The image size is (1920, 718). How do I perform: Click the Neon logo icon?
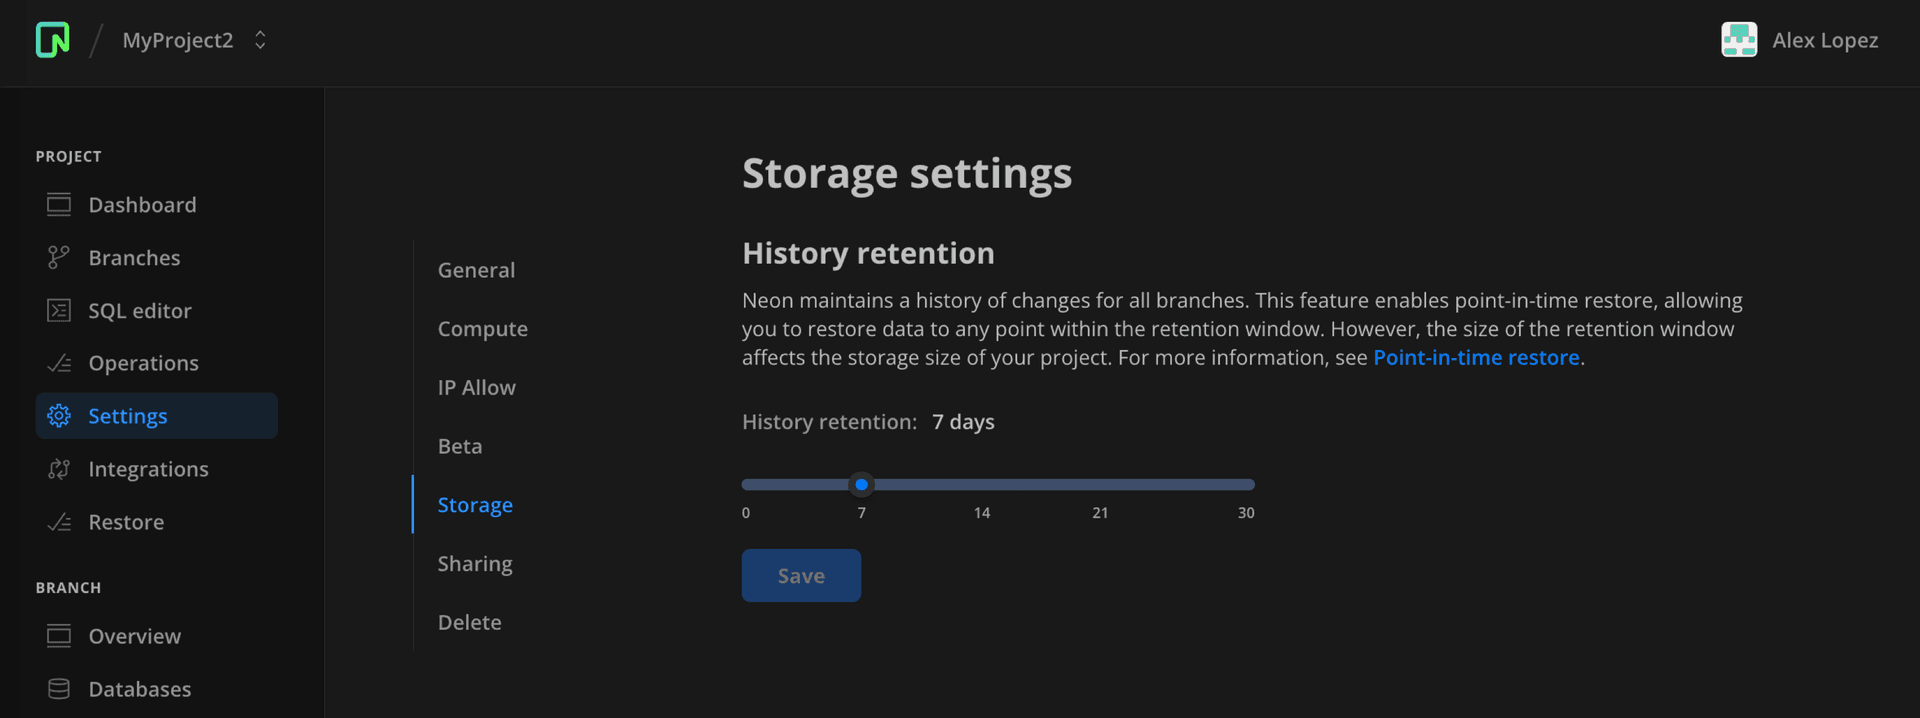click(52, 40)
